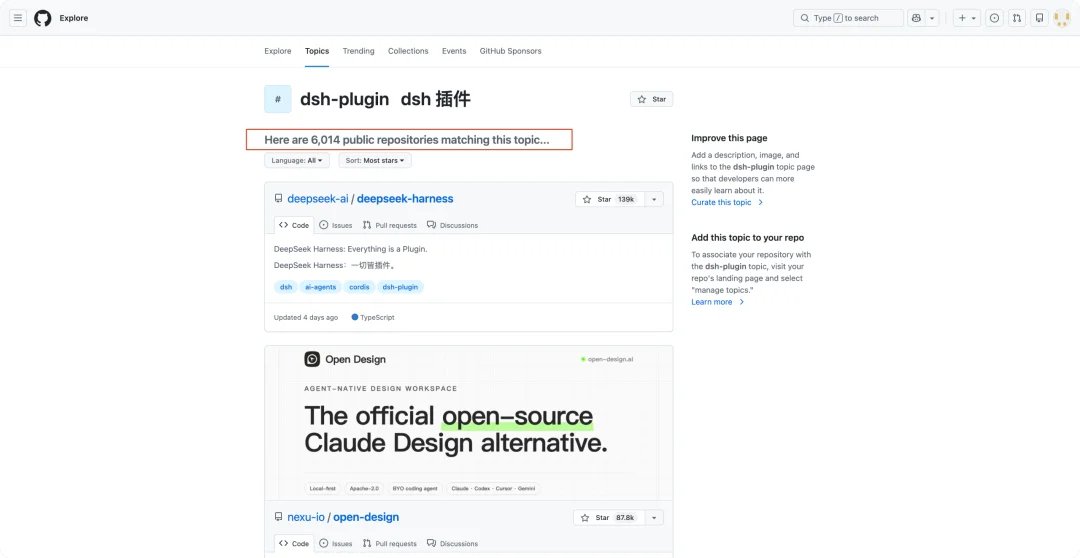Expand the open-design star list dropdown

click(x=654, y=517)
